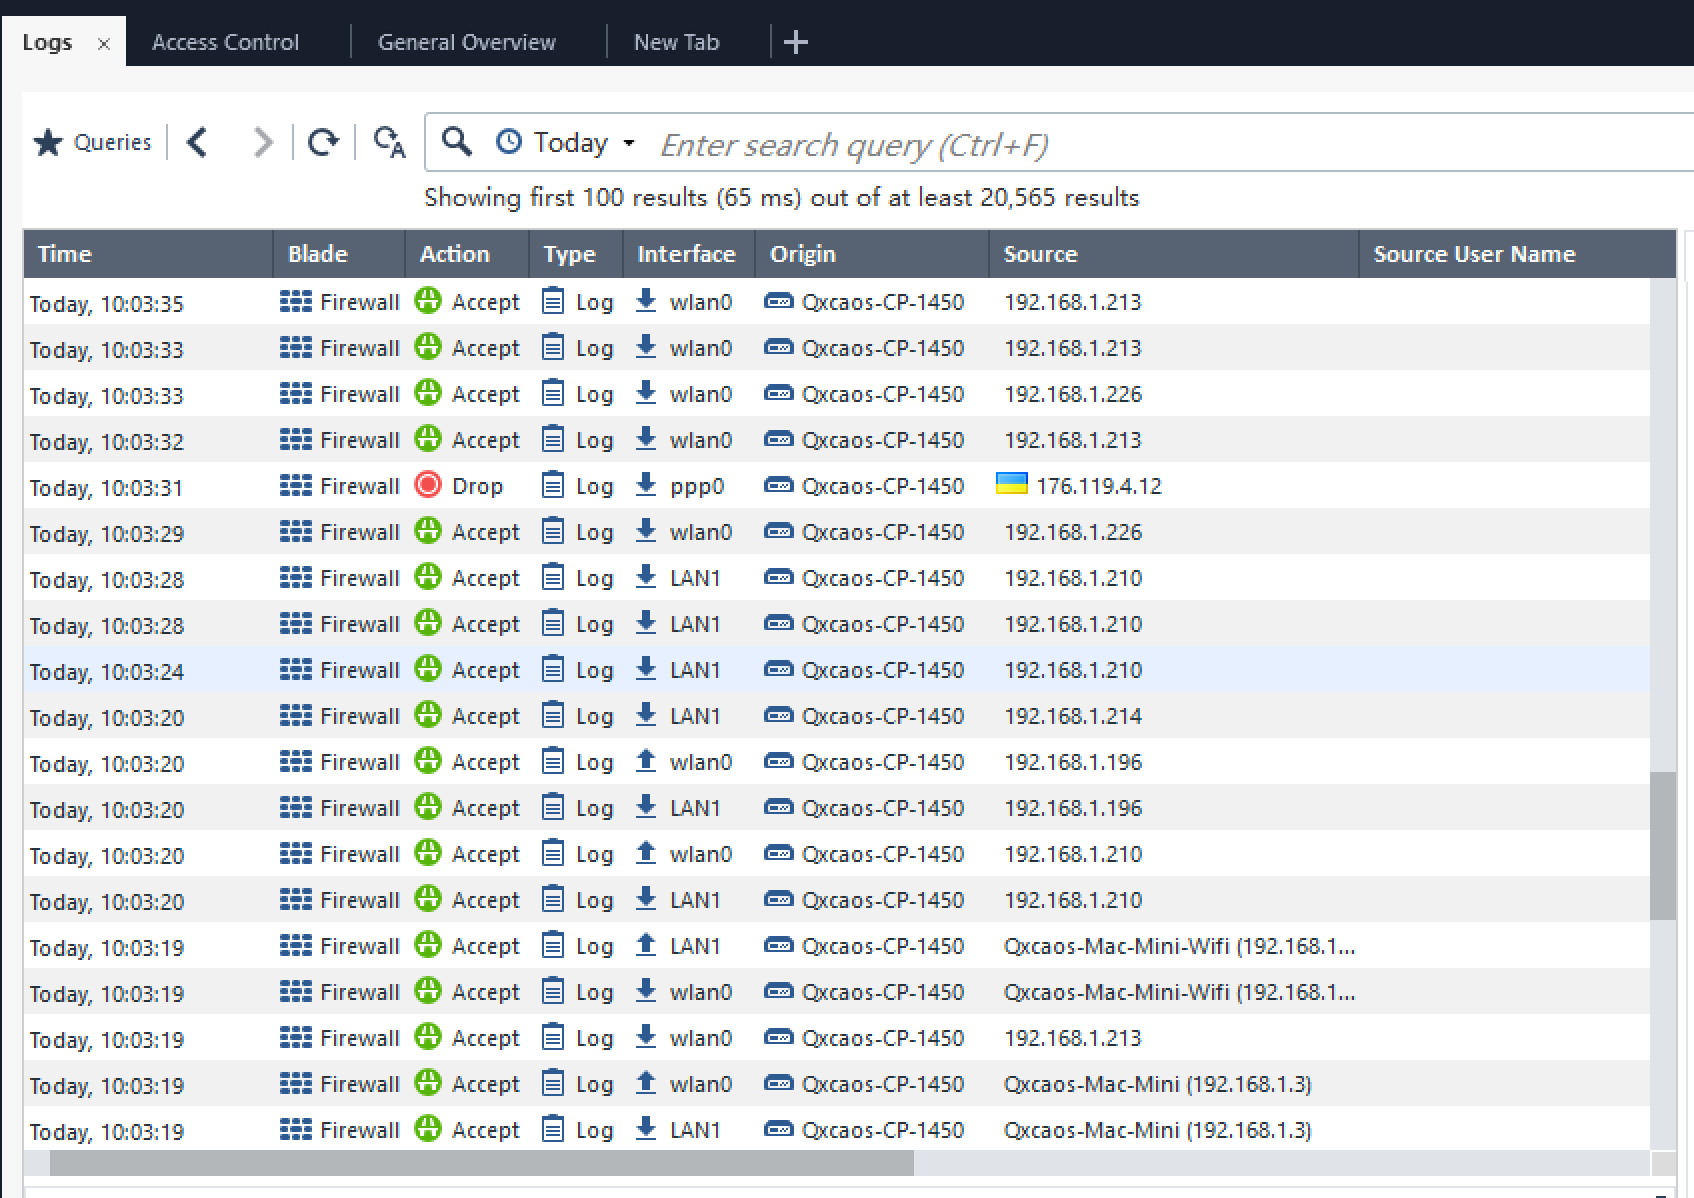Refresh the log results
Image resolution: width=1694 pixels, height=1198 pixels.
click(x=323, y=143)
